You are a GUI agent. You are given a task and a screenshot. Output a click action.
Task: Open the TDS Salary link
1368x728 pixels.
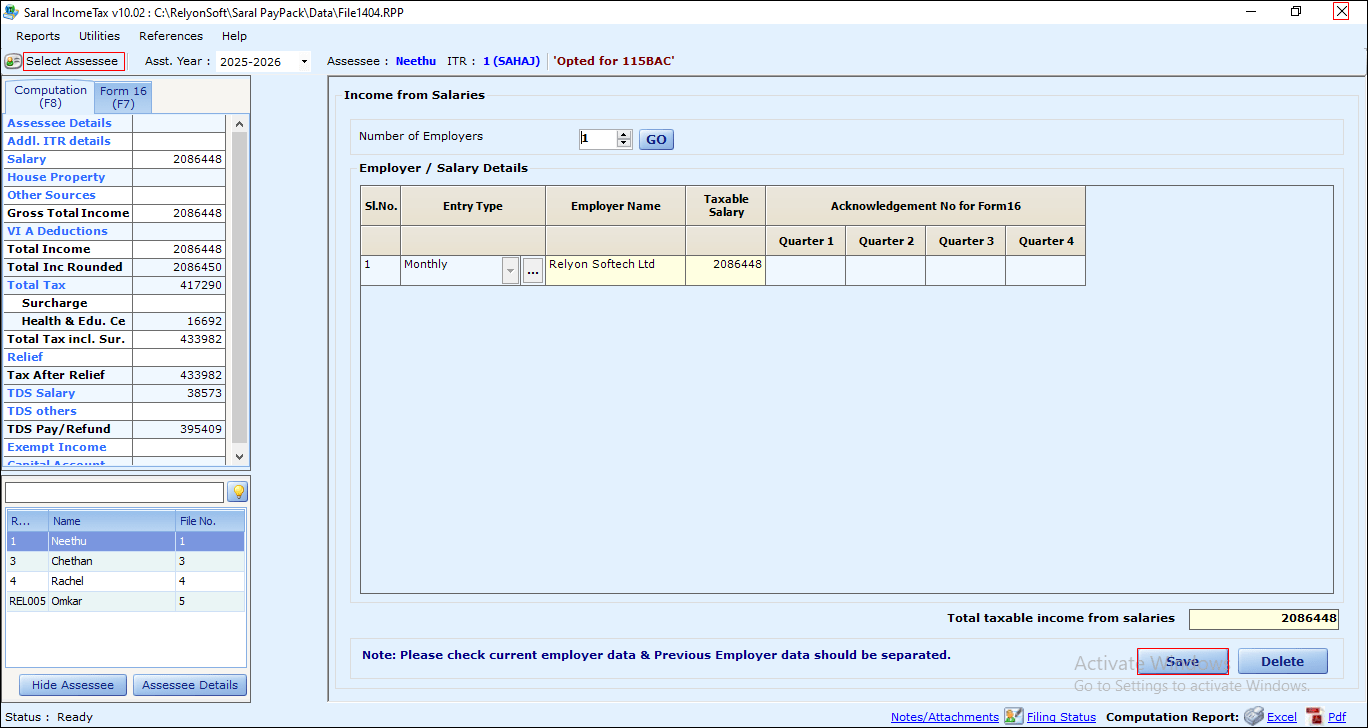[41, 393]
